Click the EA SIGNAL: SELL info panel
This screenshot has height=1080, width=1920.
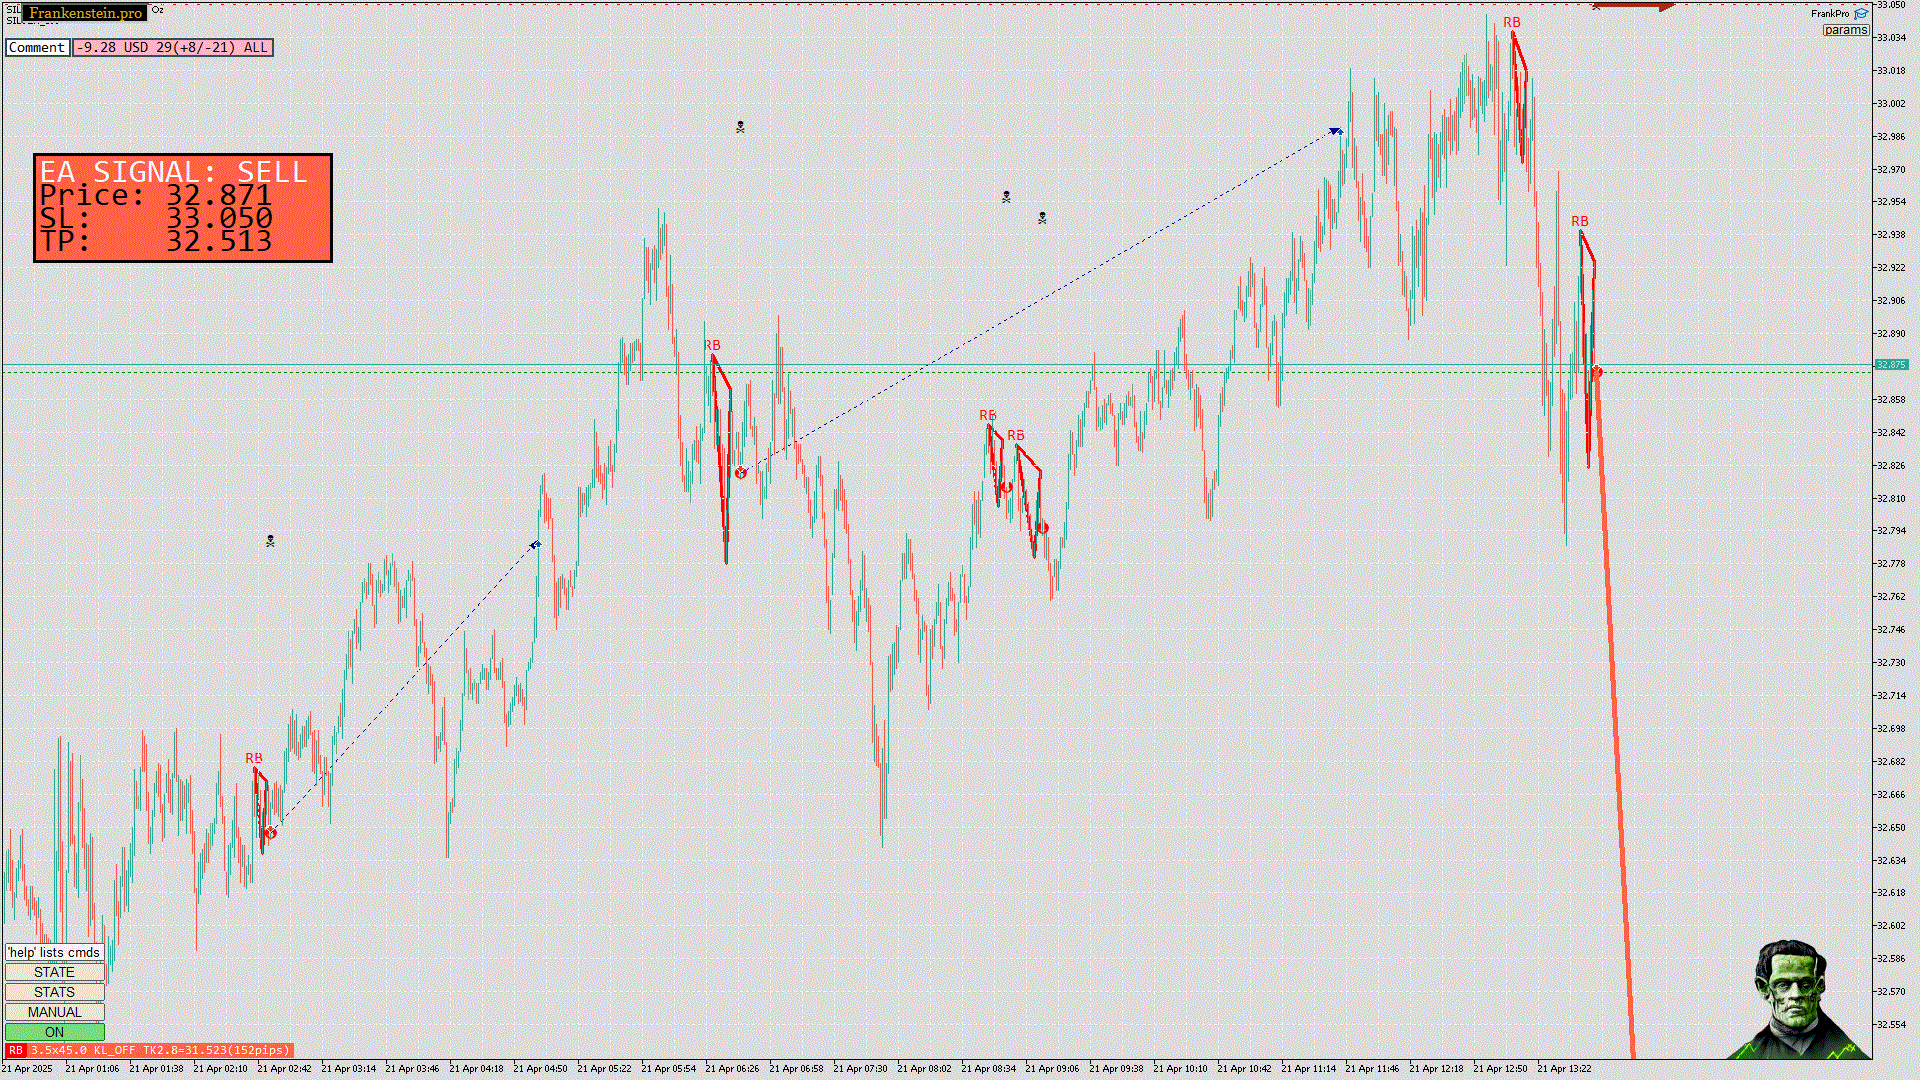[183, 208]
